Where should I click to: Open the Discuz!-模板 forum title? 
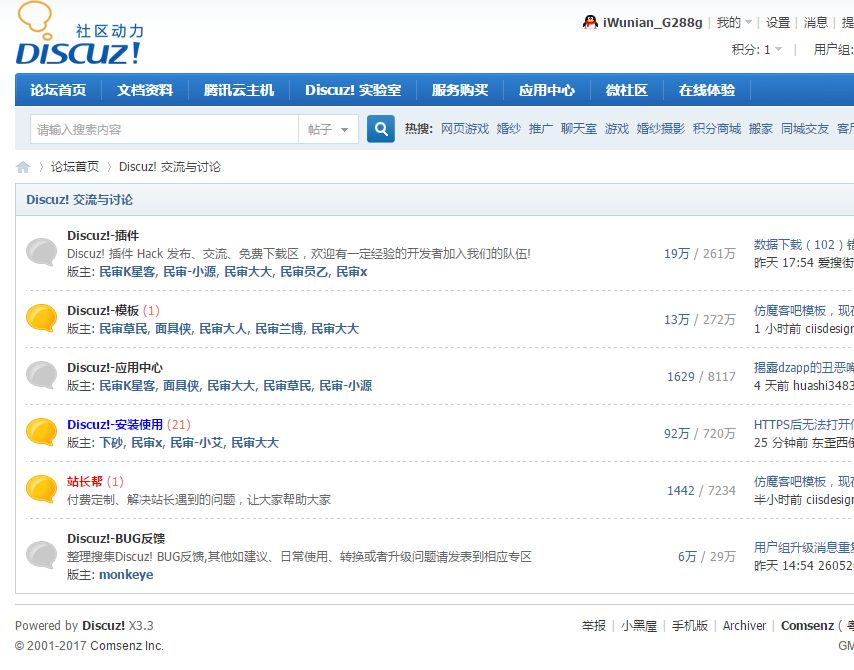click(103, 310)
